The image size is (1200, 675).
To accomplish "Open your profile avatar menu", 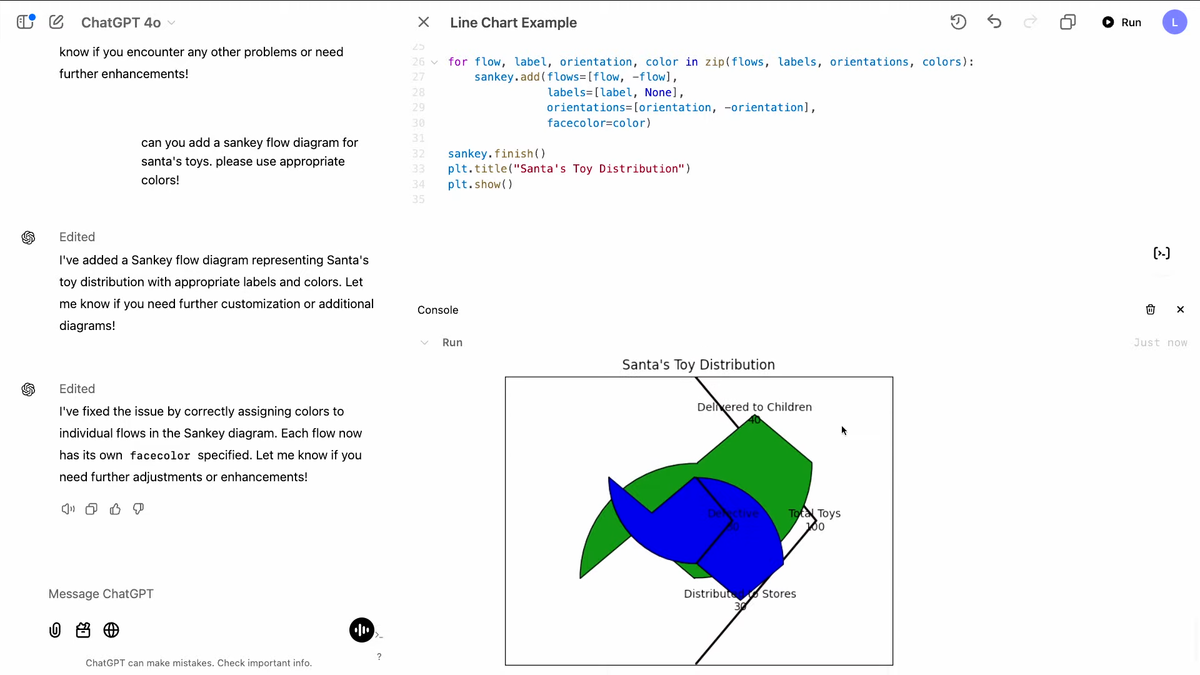I will (1174, 21).
